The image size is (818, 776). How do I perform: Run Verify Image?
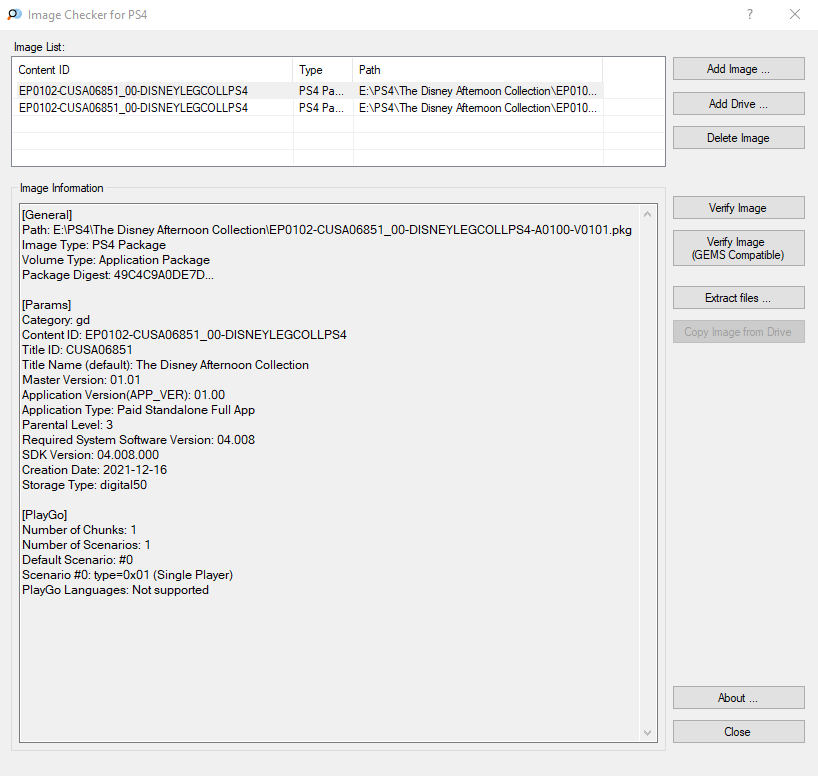(738, 208)
